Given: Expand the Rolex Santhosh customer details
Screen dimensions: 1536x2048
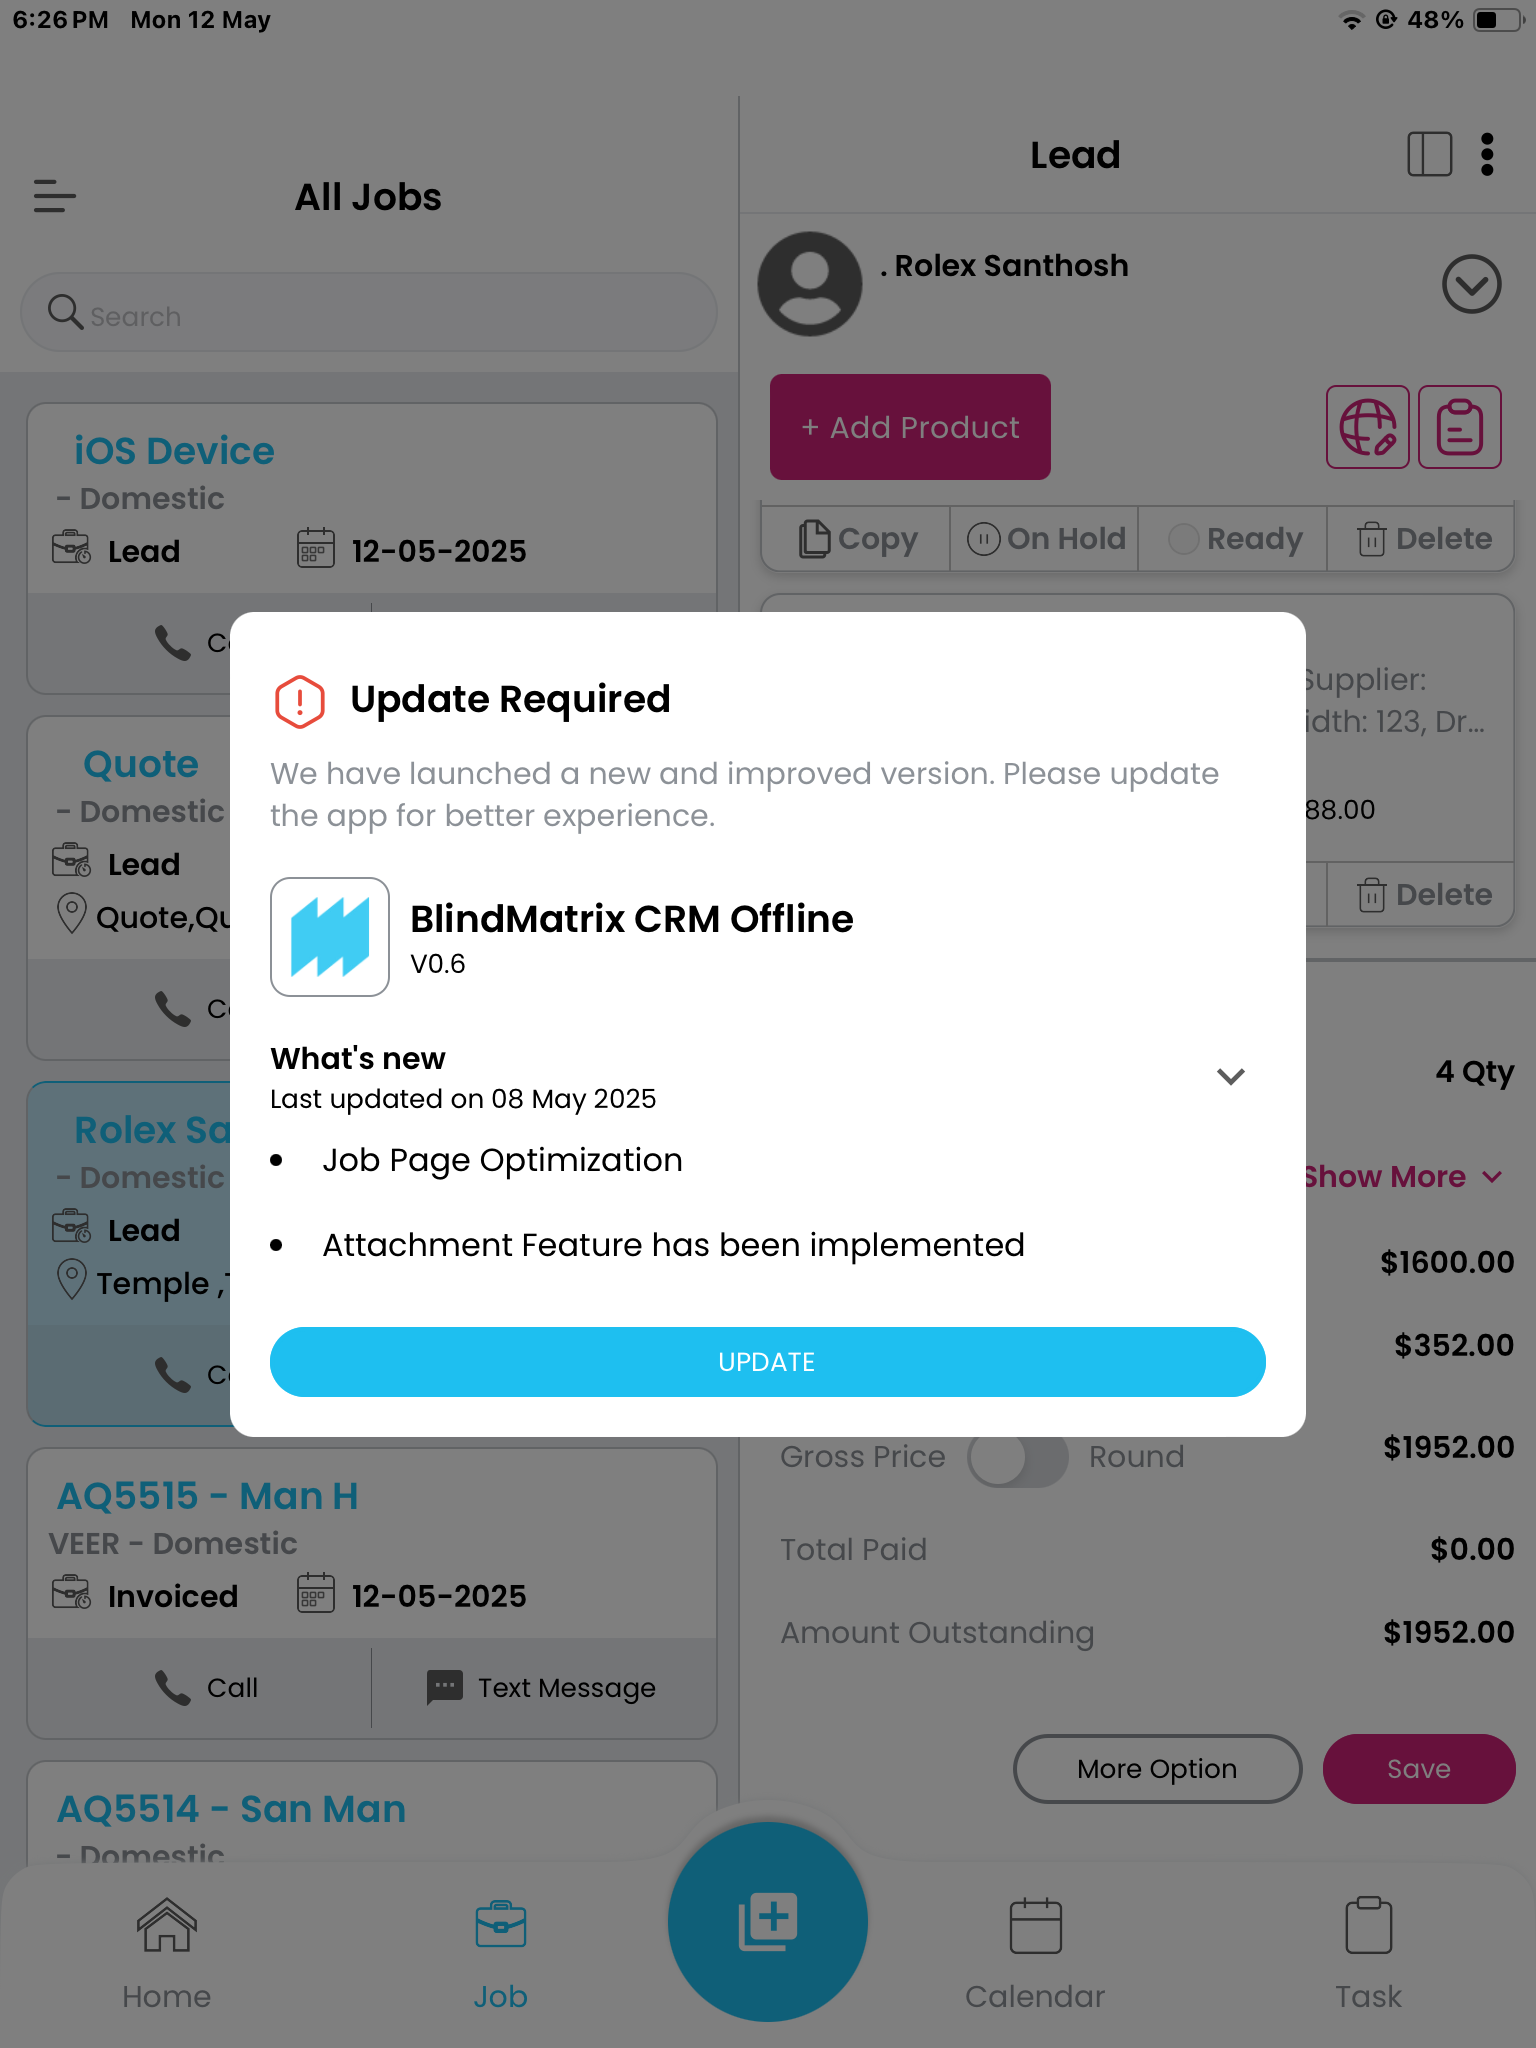Looking at the screenshot, I should pyautogui.click(x=1471, y=284).
